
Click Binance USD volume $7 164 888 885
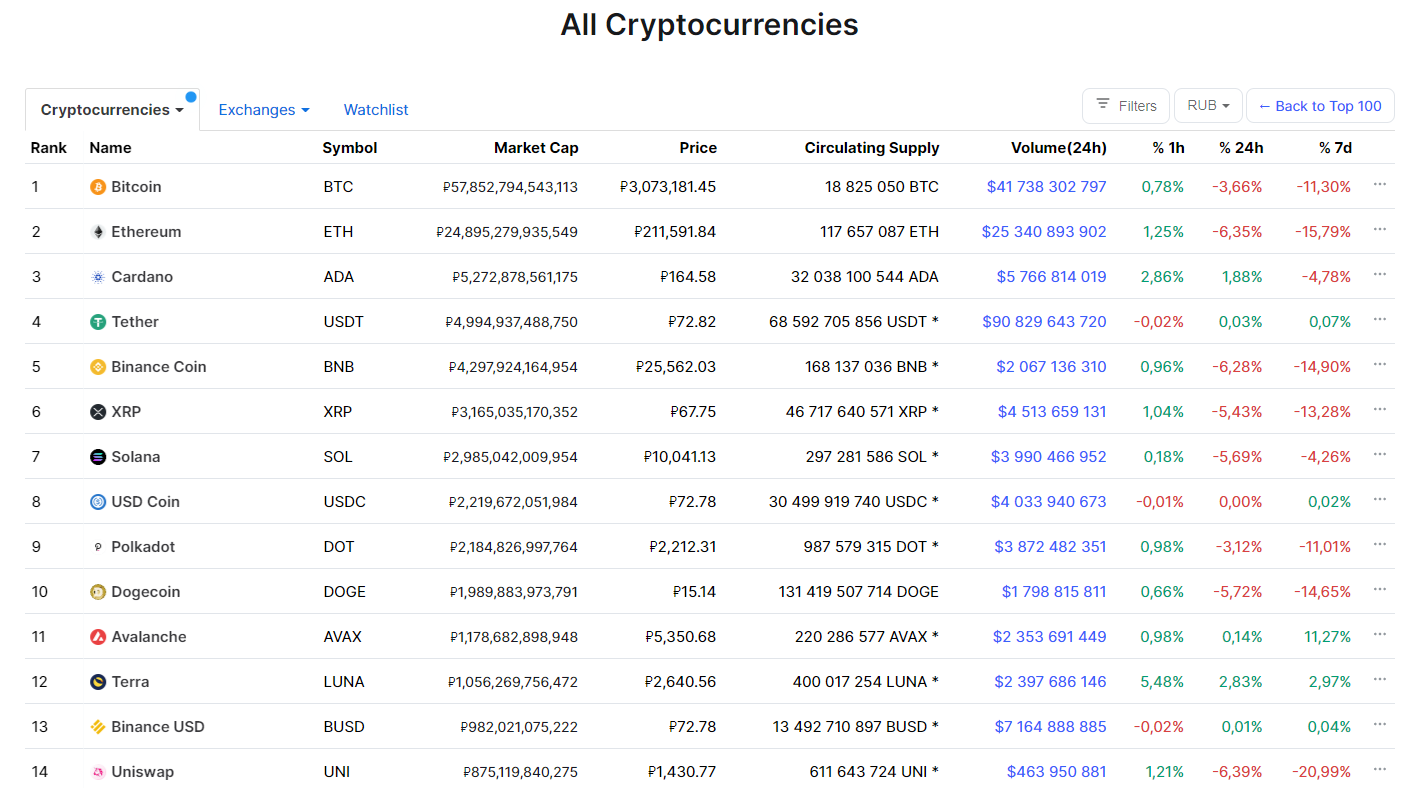(x=1050, y=727)
